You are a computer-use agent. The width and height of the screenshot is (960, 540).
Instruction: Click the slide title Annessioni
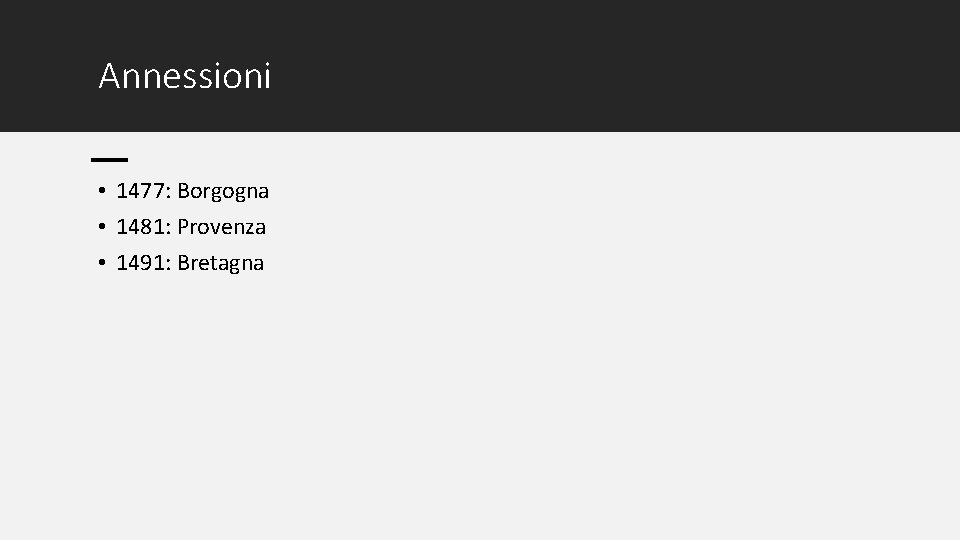pos(184,76)
